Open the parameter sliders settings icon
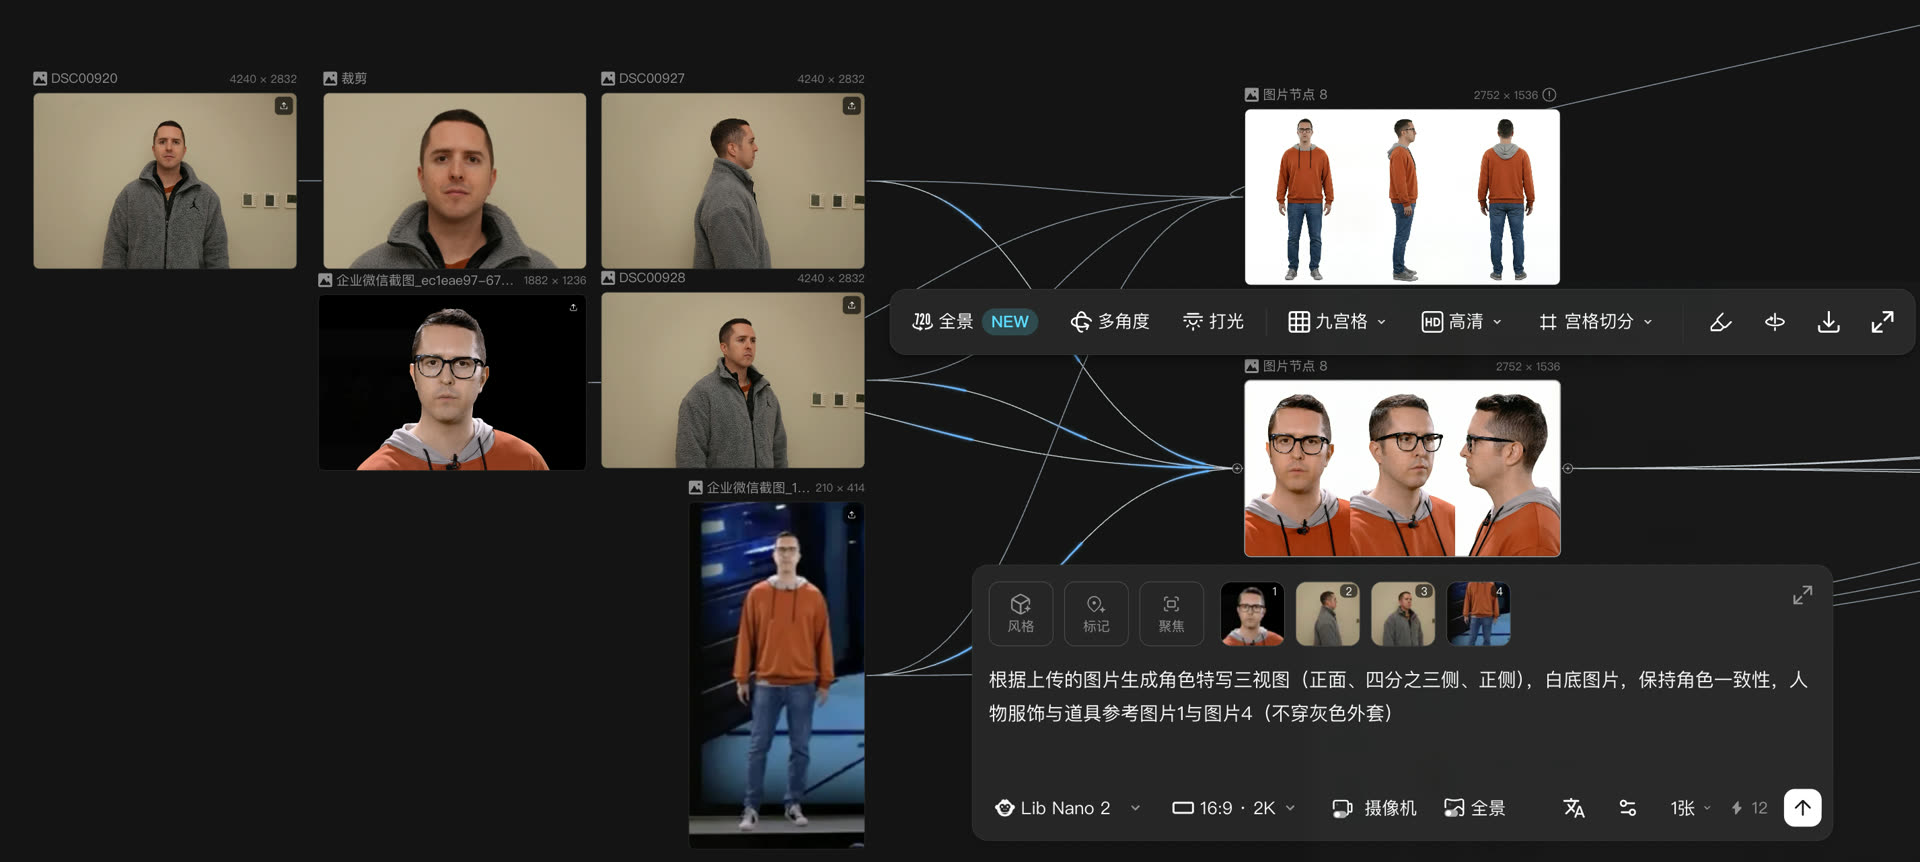 pos(1628,808)
